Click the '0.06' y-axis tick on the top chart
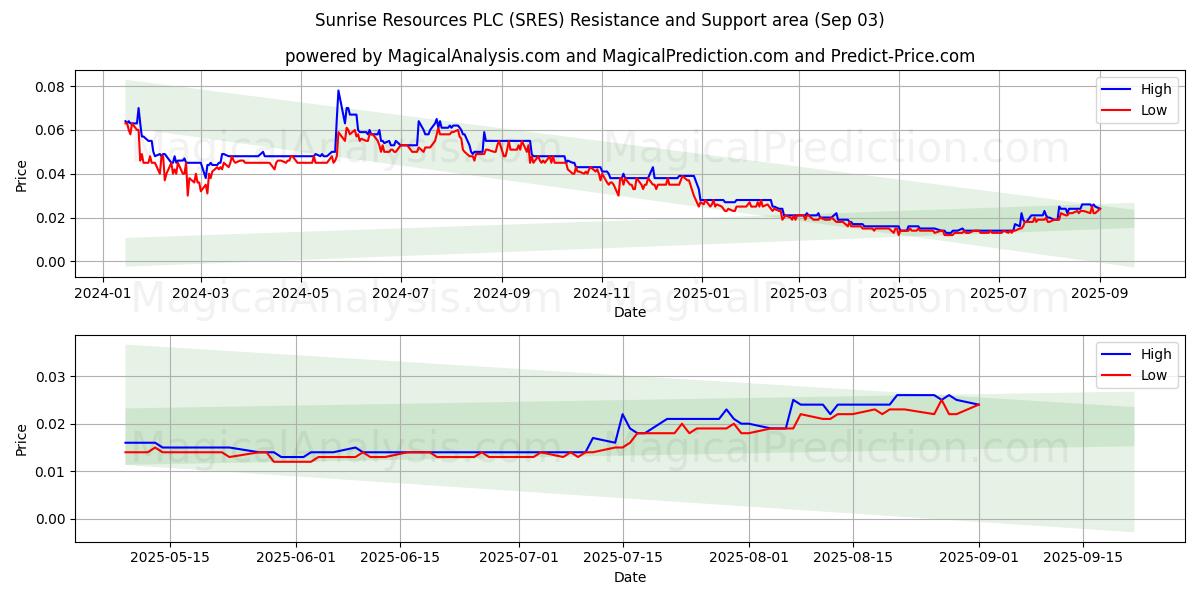The image size is (1200, 600). click(x=50, y=131)
